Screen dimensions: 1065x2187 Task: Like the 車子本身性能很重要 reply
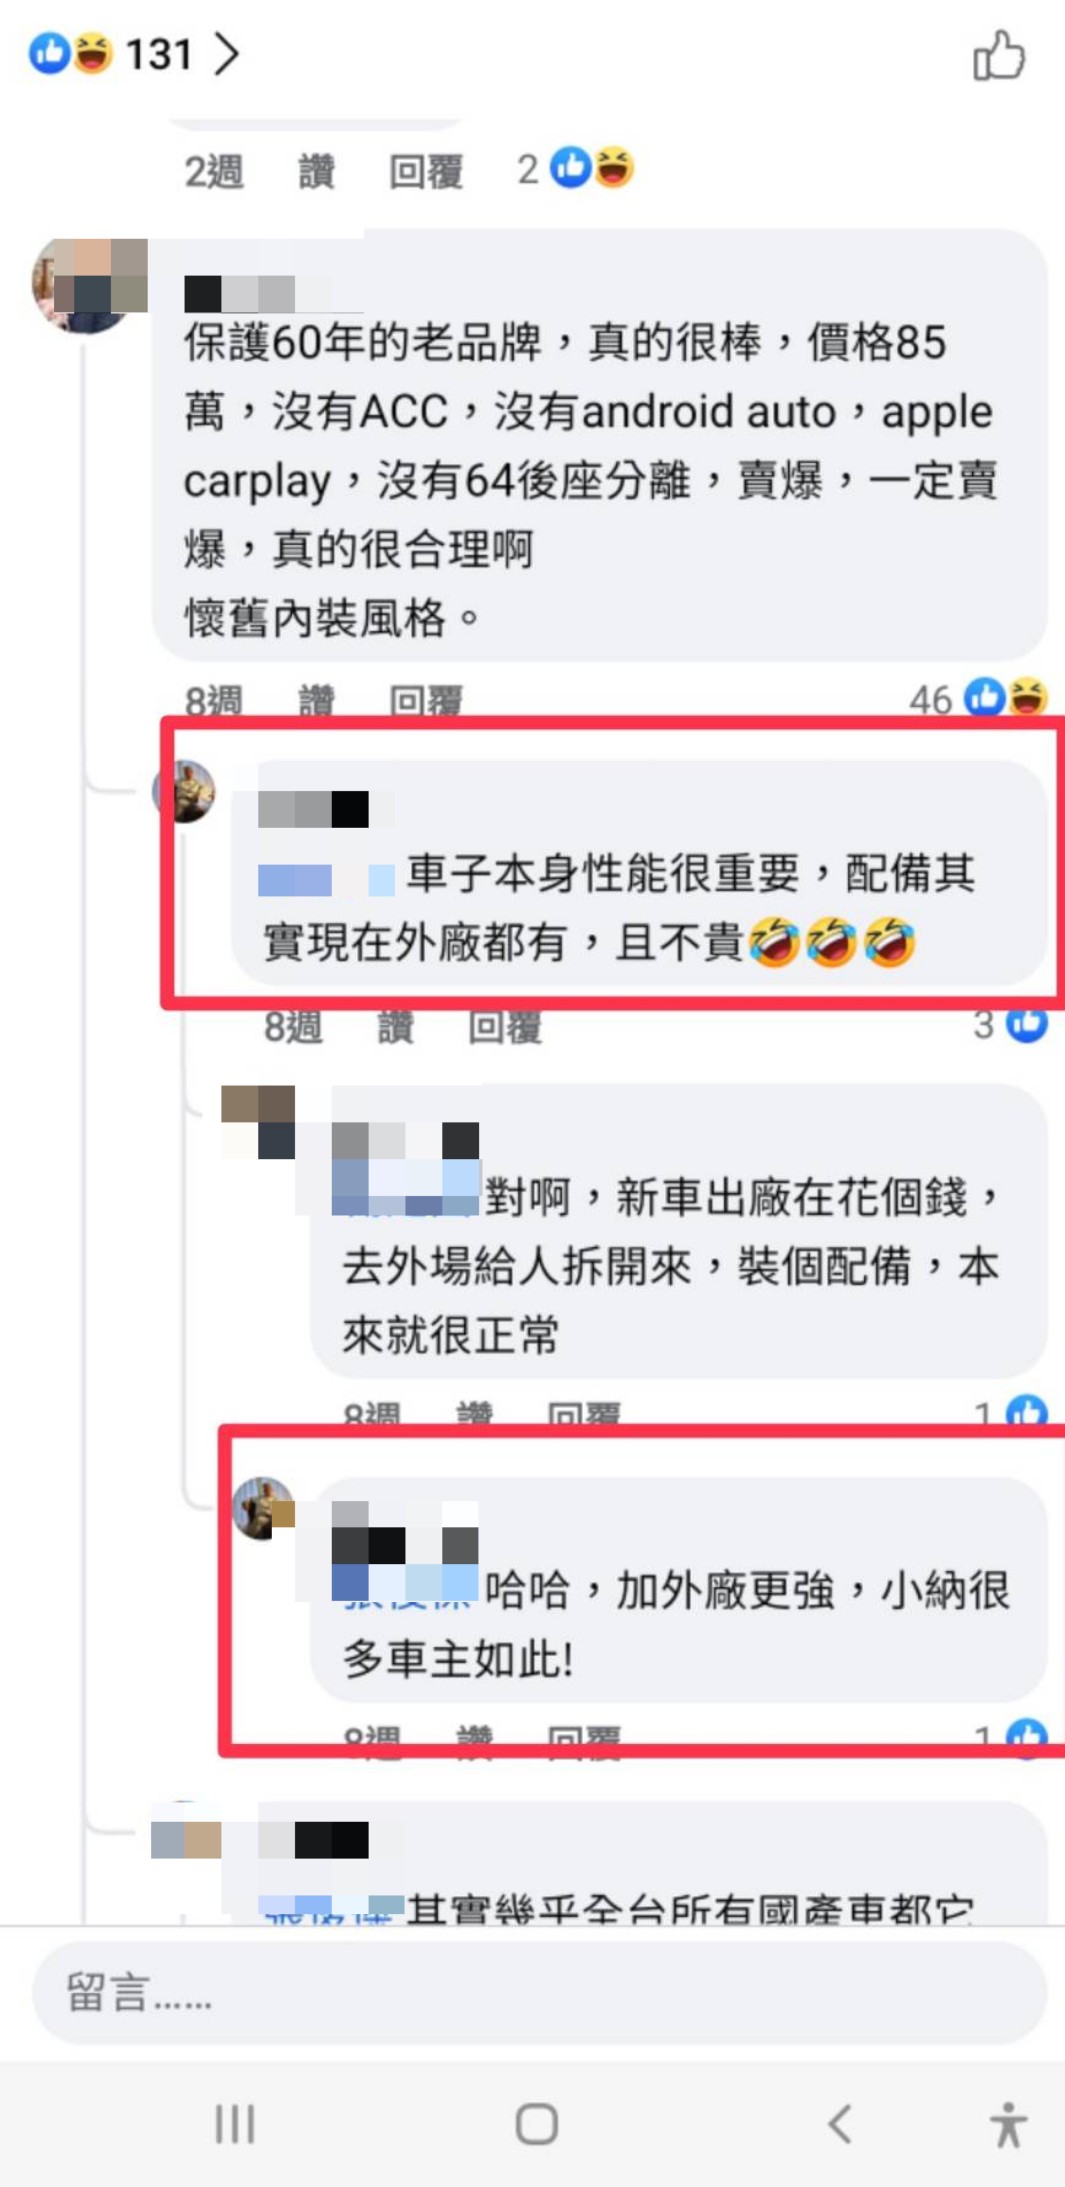coord(395,1026)
